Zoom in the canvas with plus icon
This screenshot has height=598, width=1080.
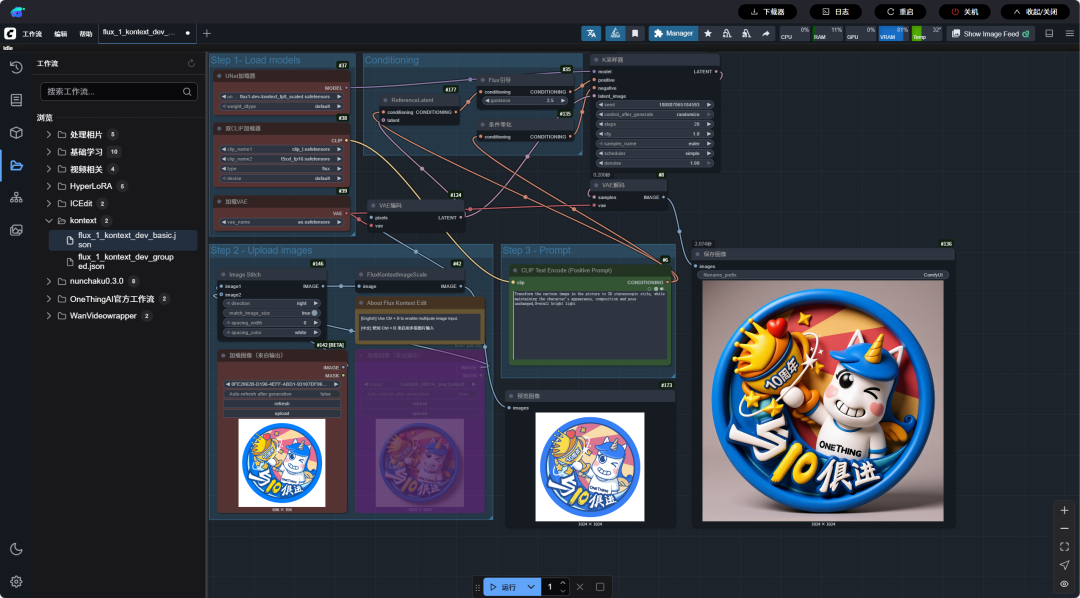pyautogui.click(x=1064, y=511)
